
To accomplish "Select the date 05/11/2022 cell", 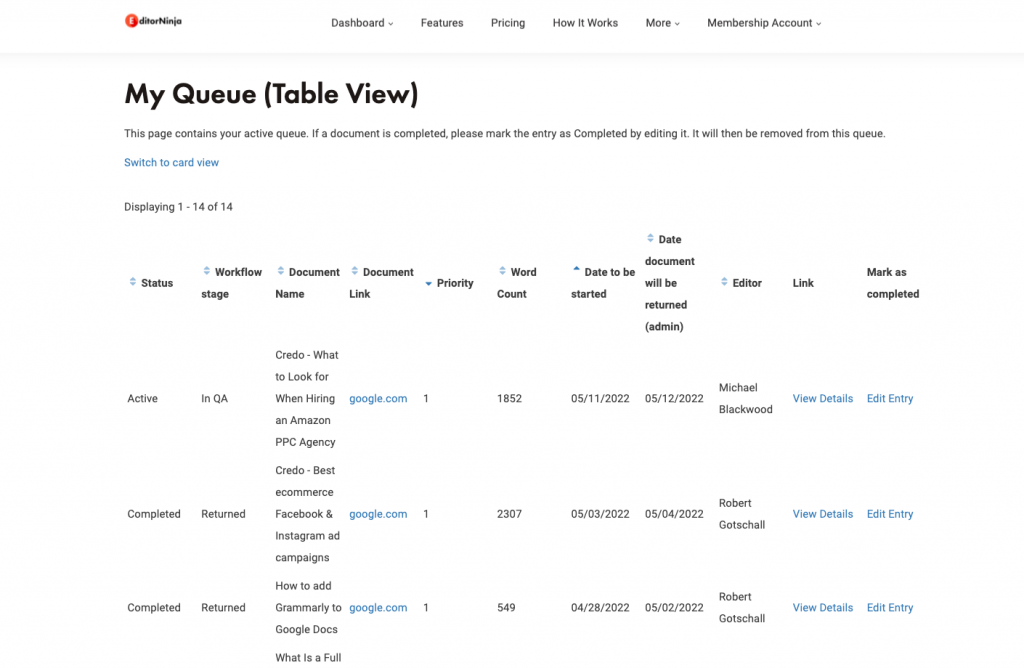I will [600, 398].
